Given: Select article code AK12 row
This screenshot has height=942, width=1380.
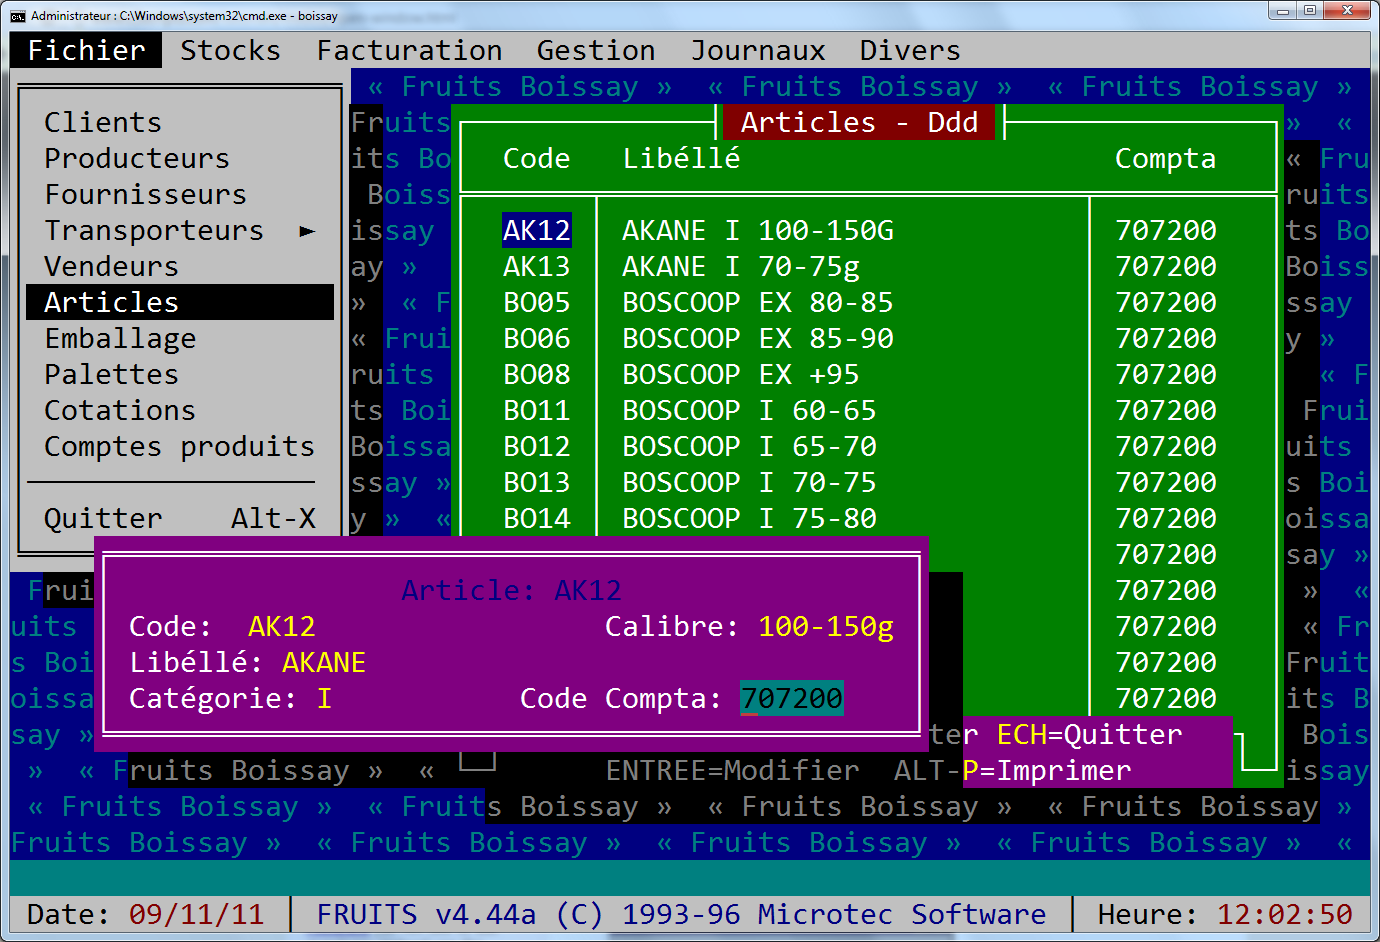Looking at the screenshot, I should 537,230.
